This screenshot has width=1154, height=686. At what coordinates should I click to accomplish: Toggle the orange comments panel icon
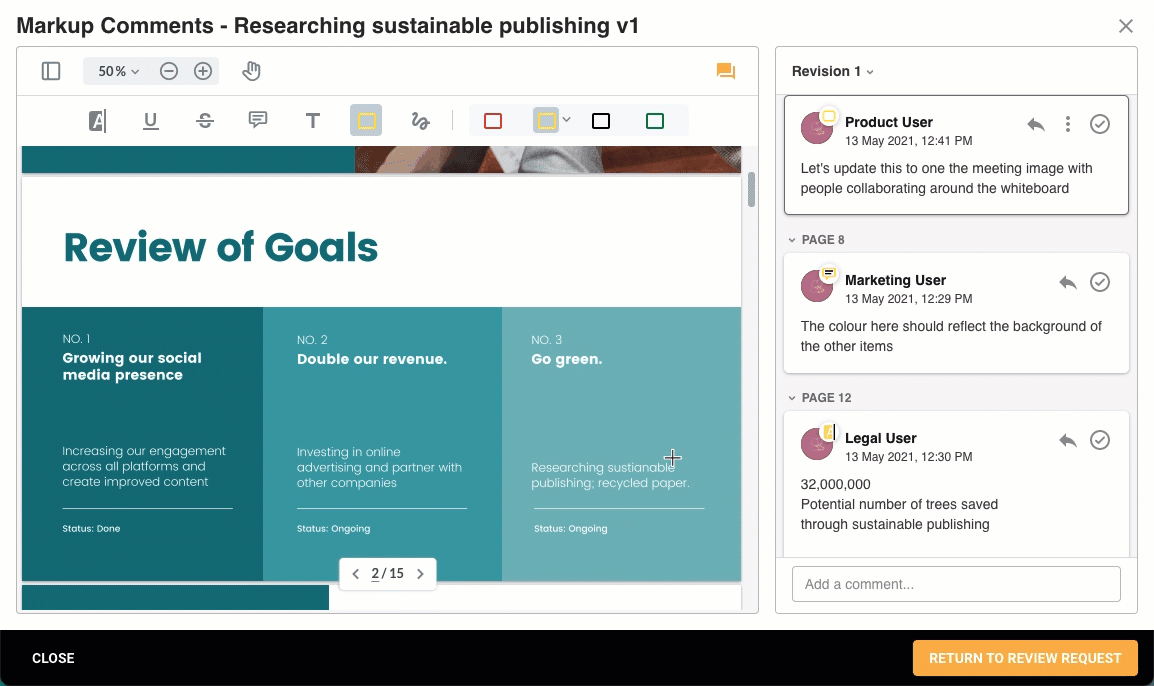[726, 71]
